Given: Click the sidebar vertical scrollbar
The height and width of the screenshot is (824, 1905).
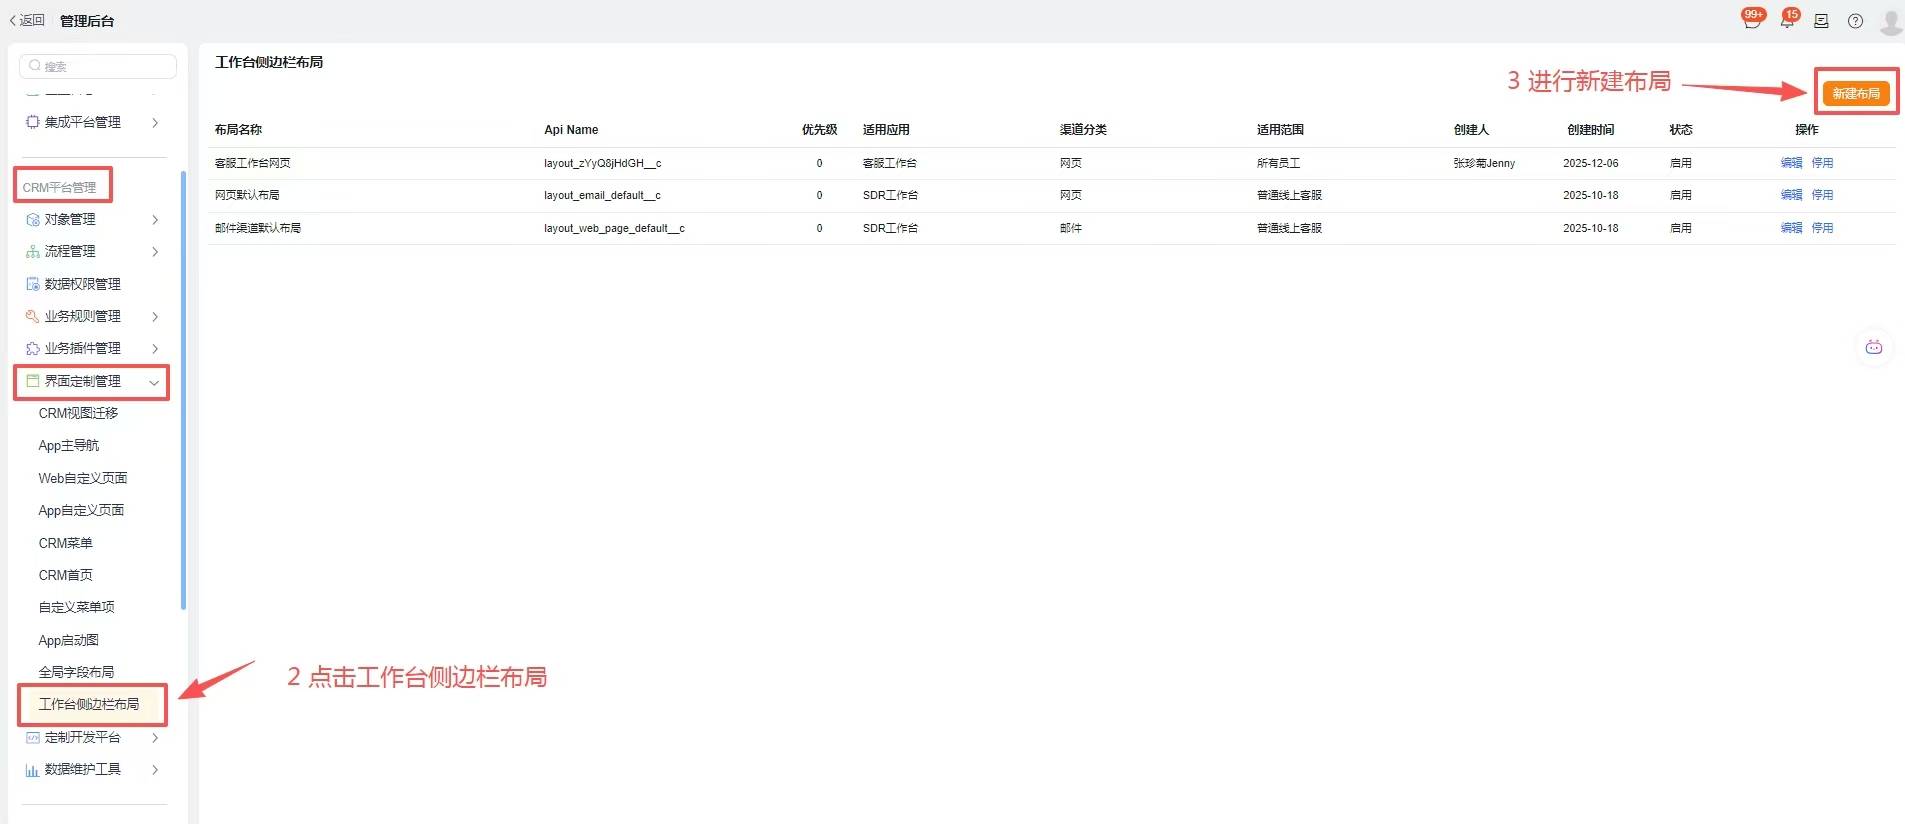Looking at the screenshot, I should point(183,390).
